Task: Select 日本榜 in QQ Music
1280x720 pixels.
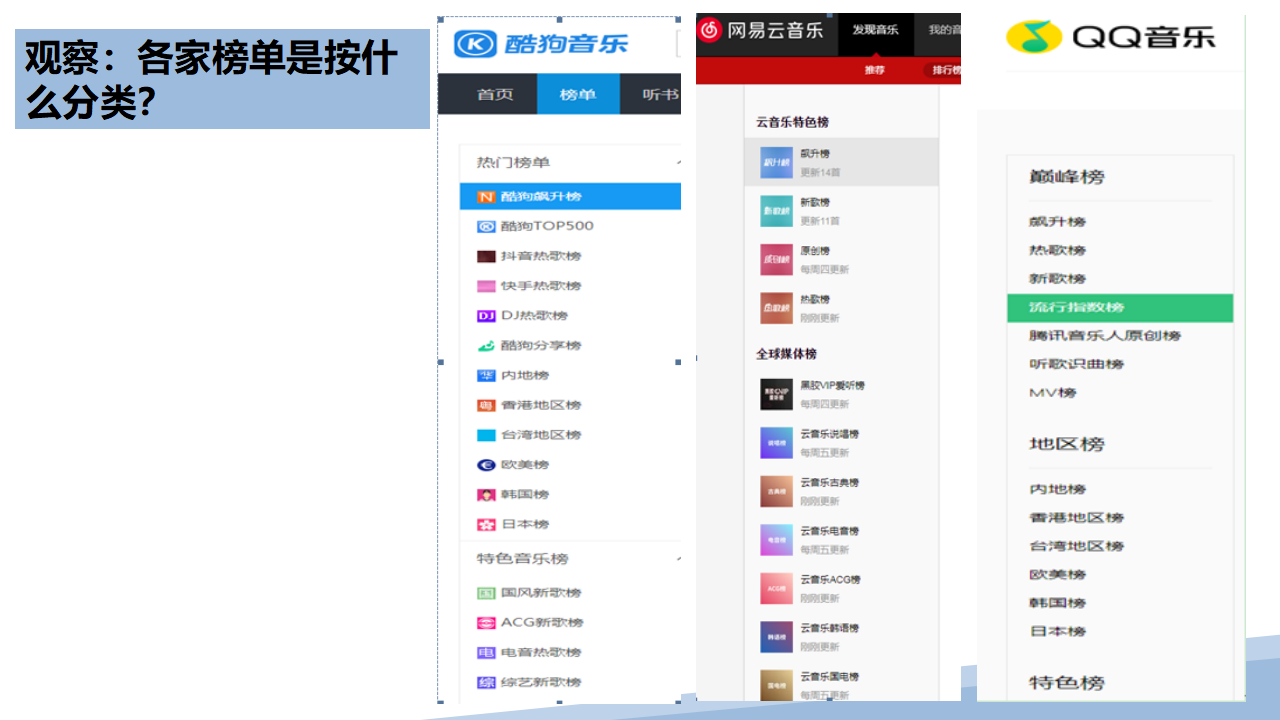Action: (x=1057, y=632)
